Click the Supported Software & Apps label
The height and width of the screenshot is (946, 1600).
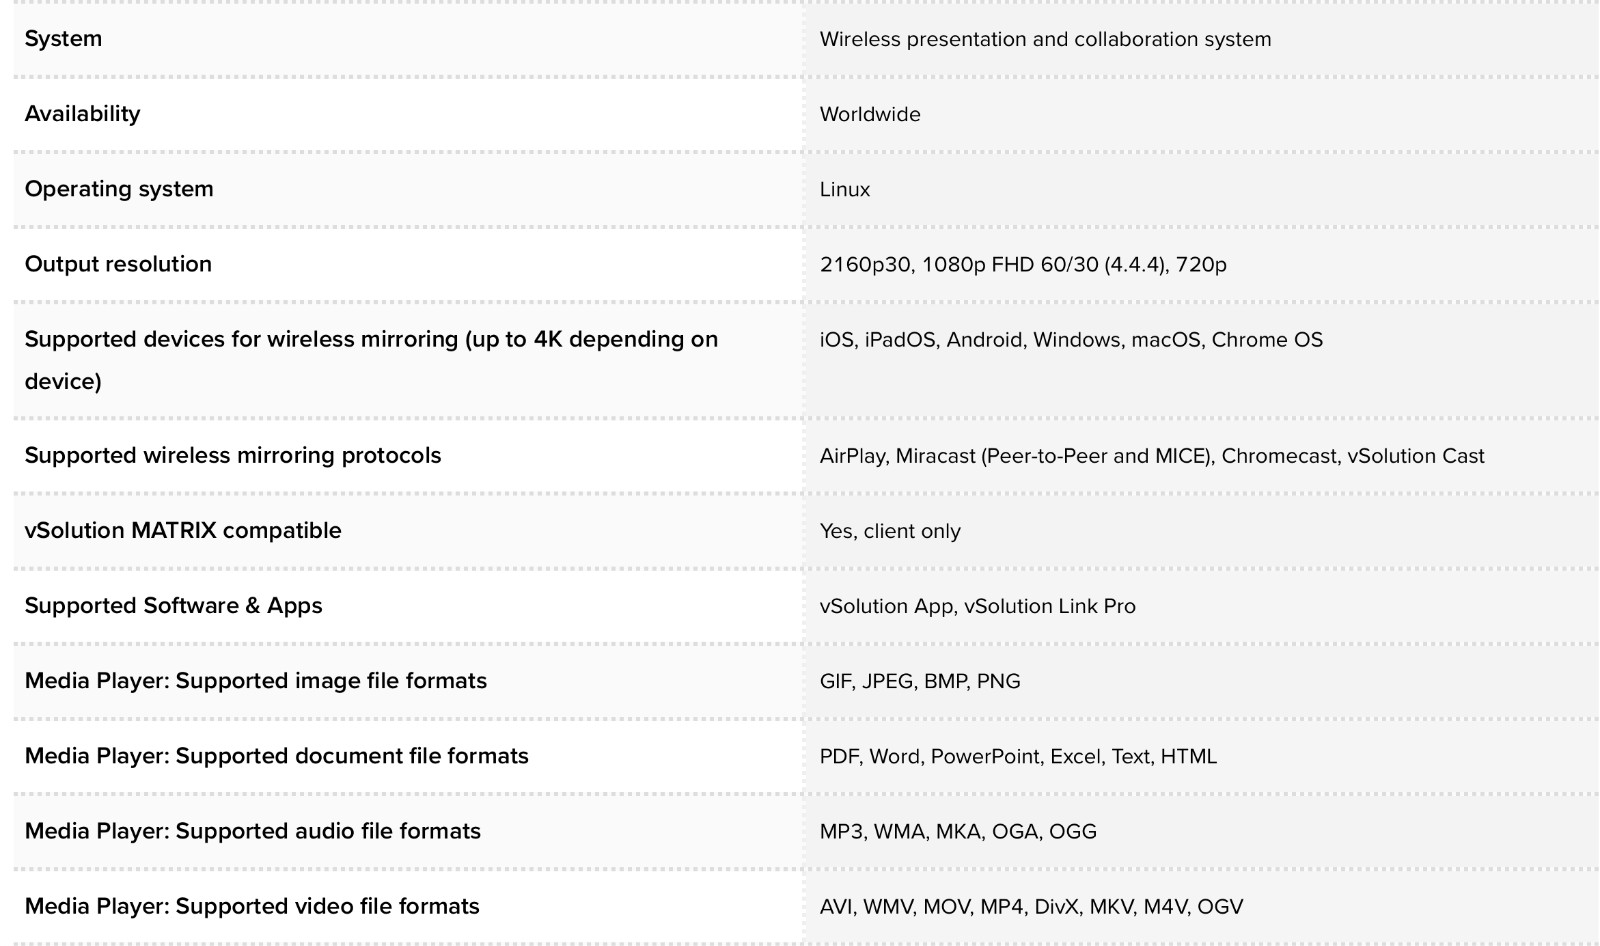pos(173,605)
